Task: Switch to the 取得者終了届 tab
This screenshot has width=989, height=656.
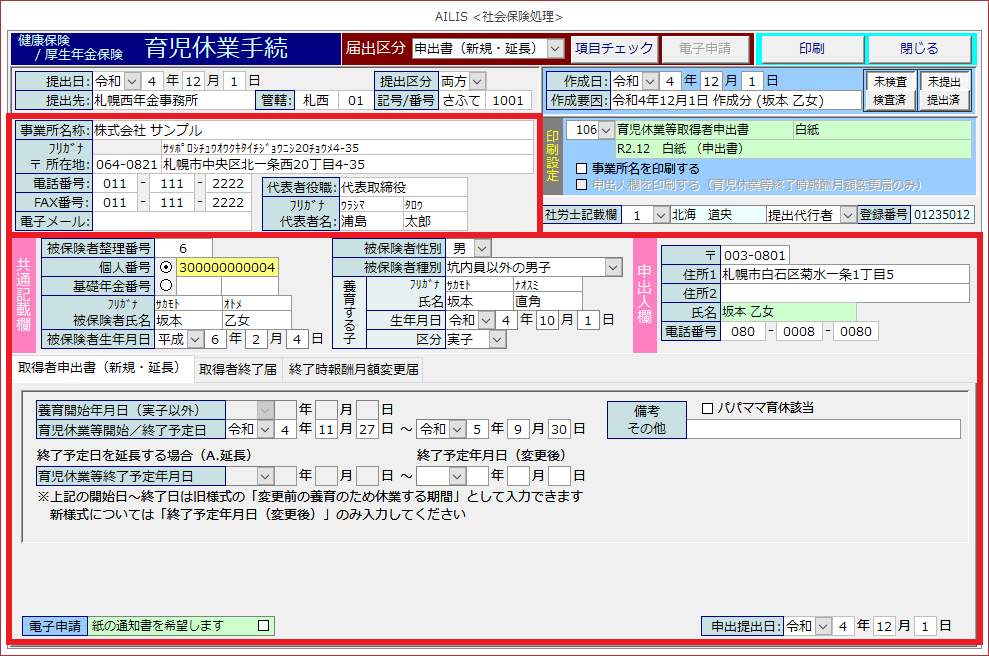Action: pos(237,369)
